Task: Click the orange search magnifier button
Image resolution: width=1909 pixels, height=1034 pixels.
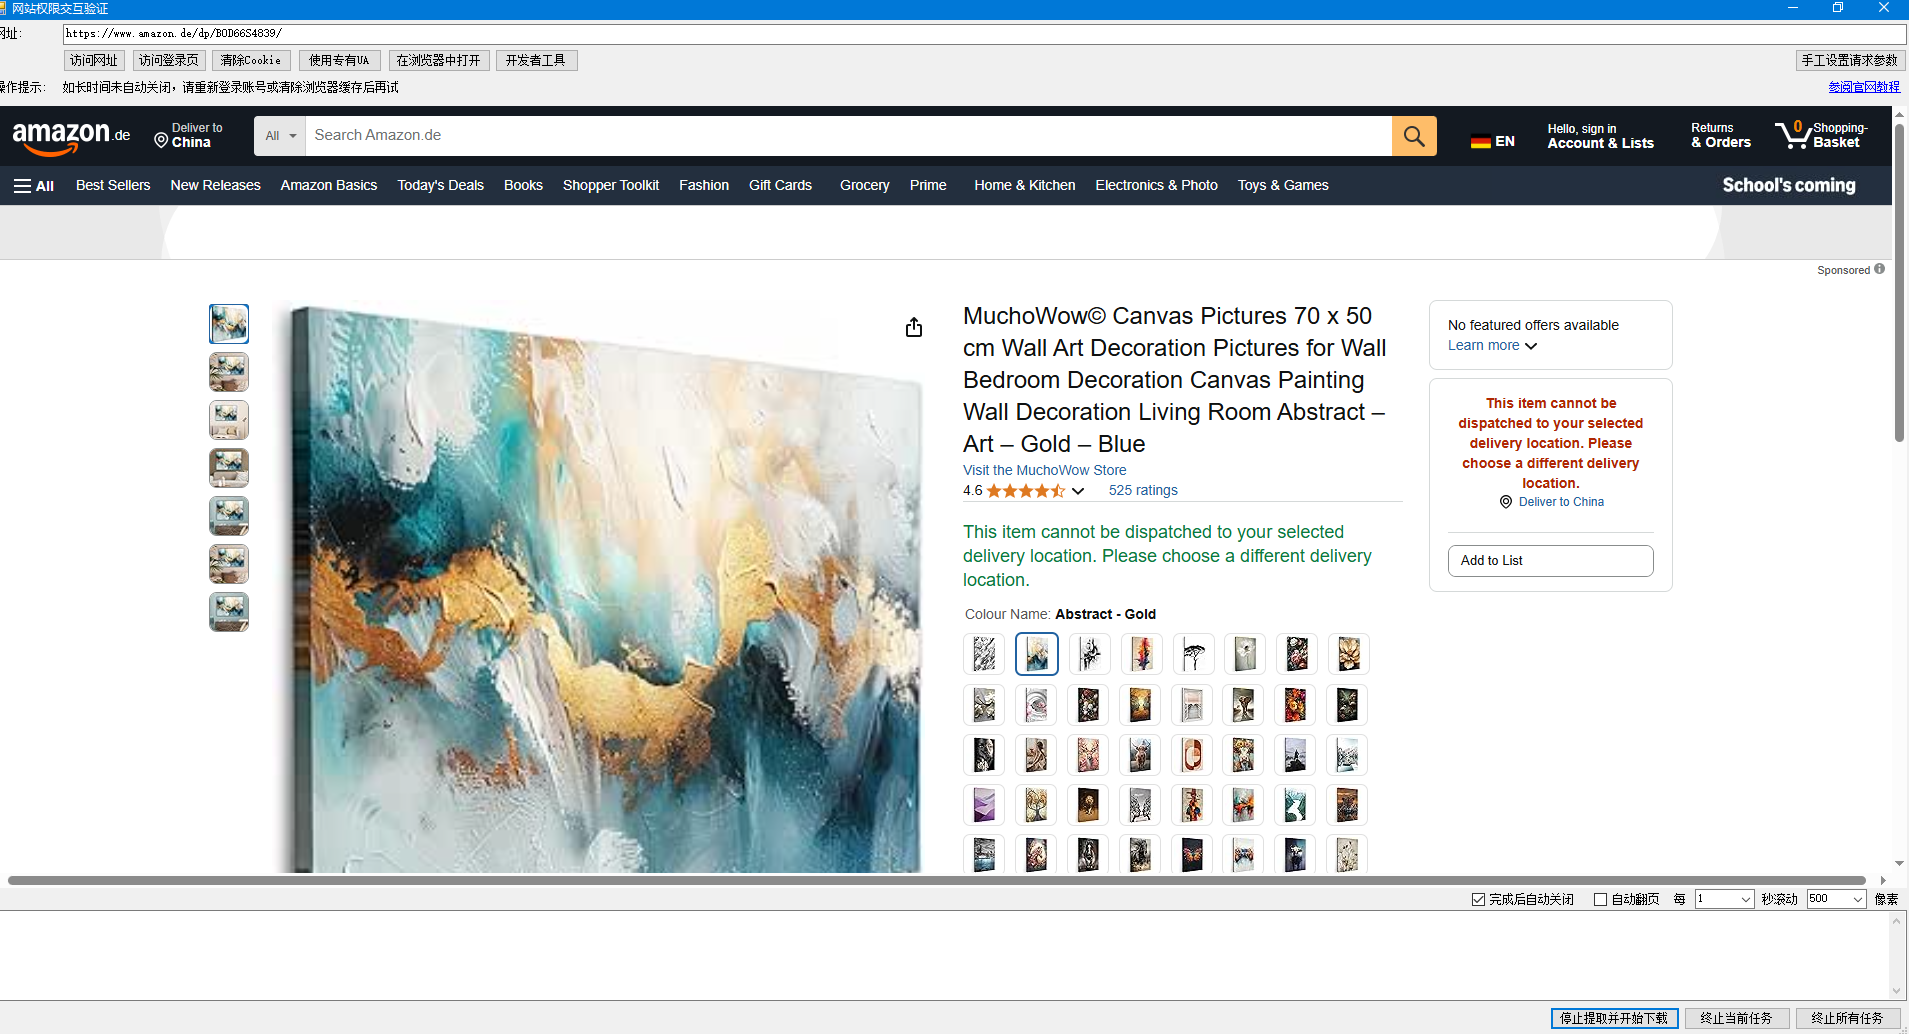Action: (1413, 136)
